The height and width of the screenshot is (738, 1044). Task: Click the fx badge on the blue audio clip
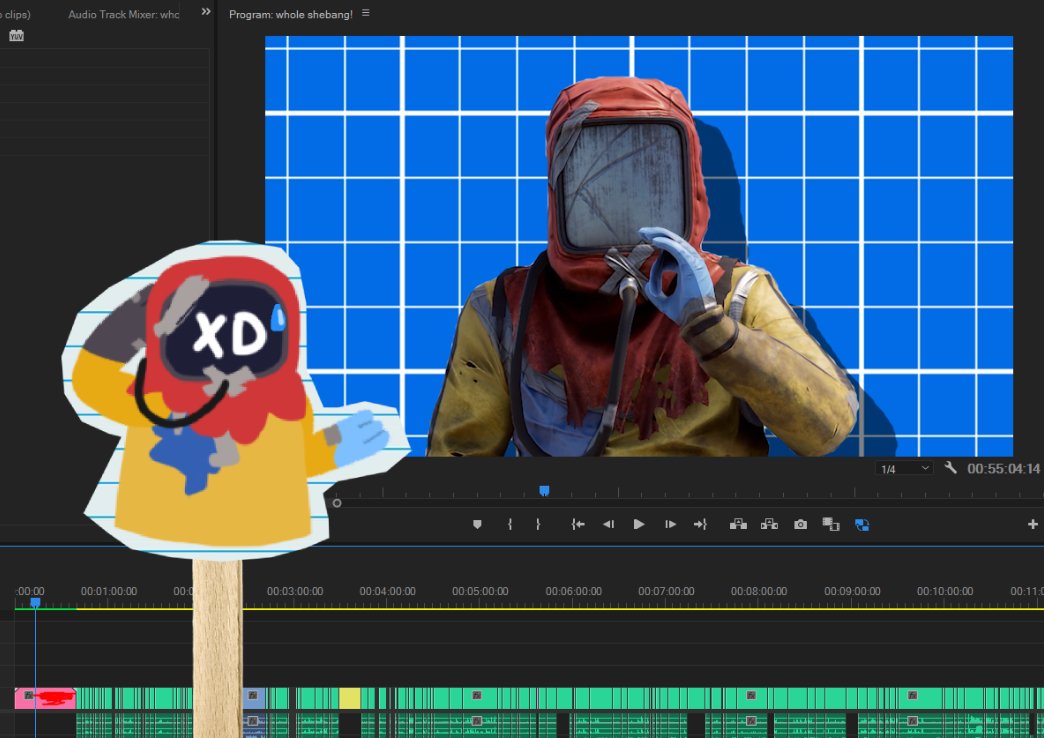pyautogui.click(x=252, y=721)
